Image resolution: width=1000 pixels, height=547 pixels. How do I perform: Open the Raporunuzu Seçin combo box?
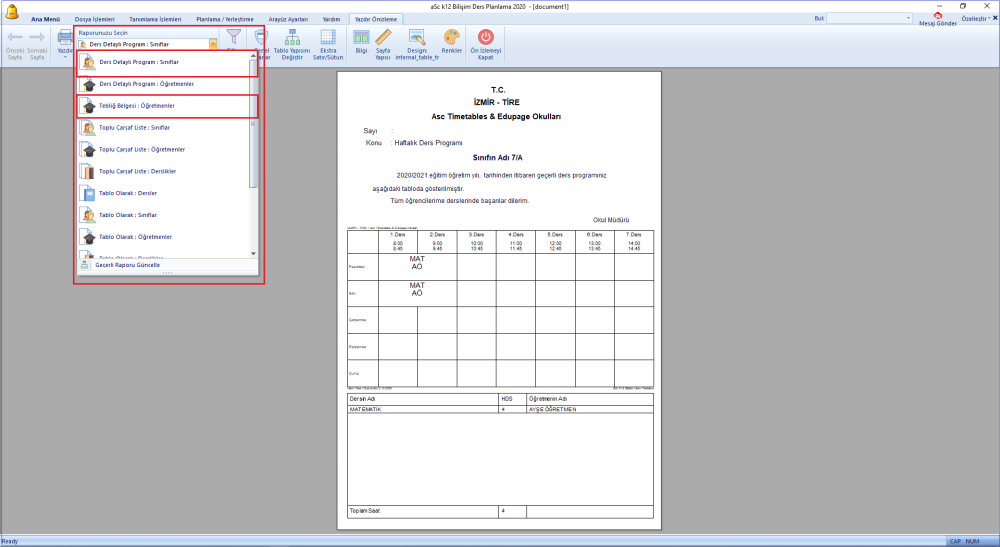point(147,45)
